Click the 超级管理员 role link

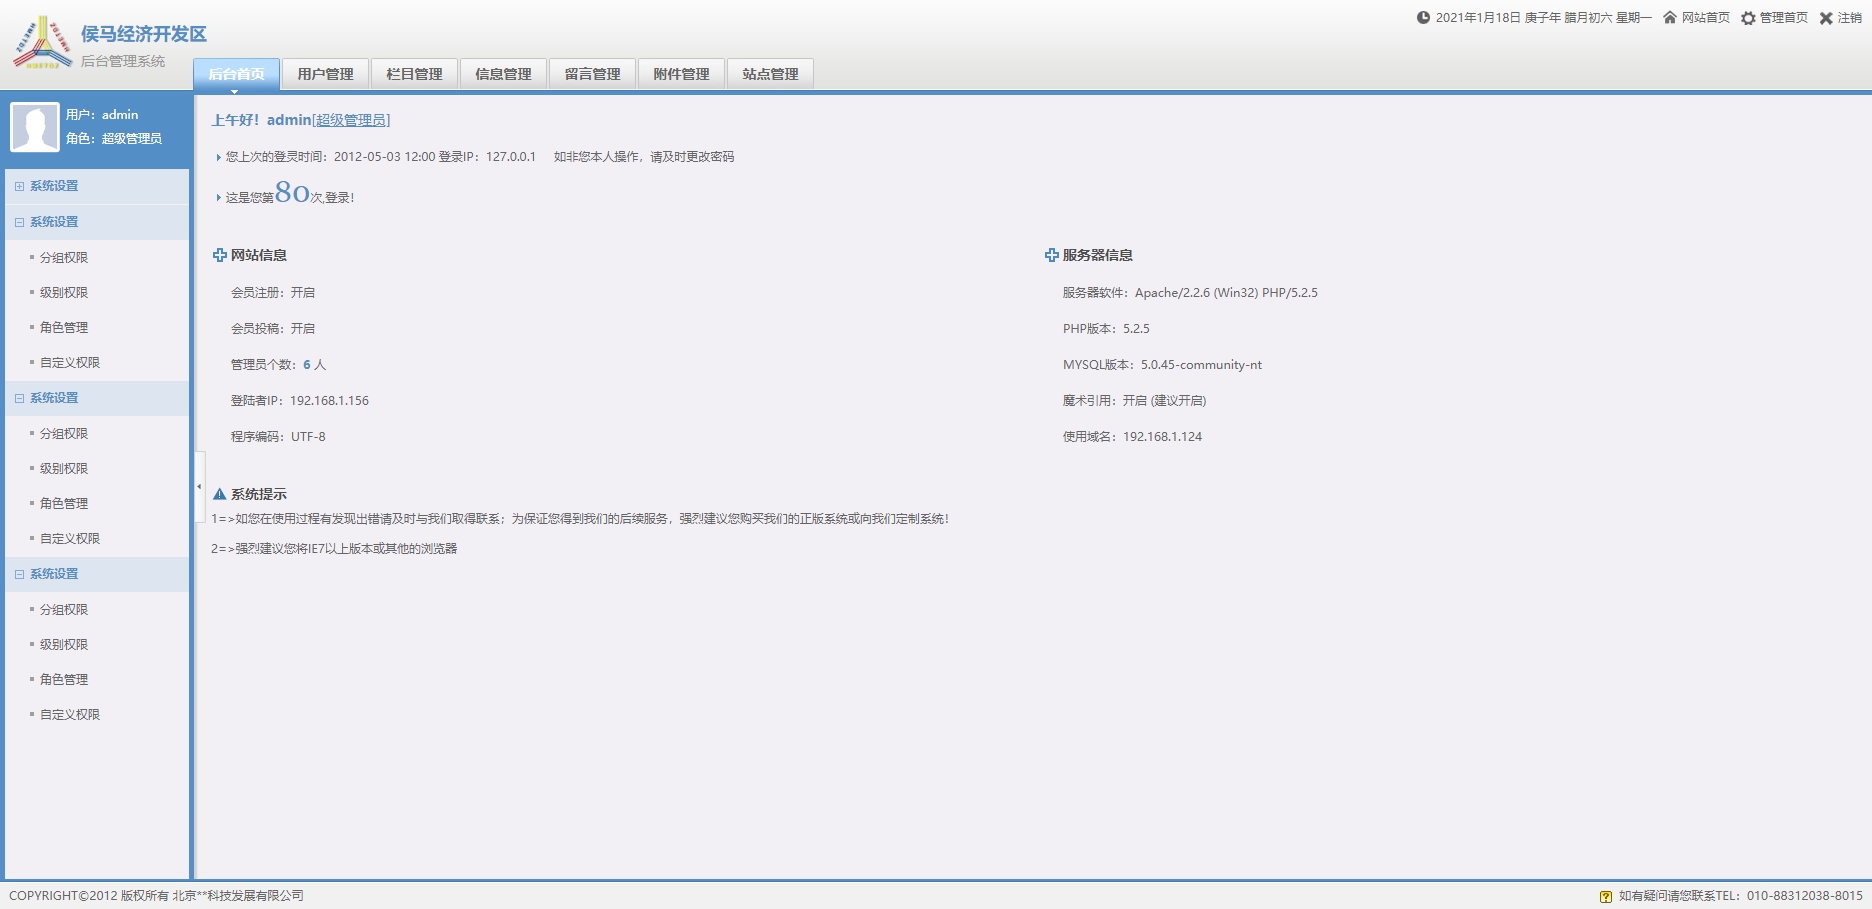351,120
